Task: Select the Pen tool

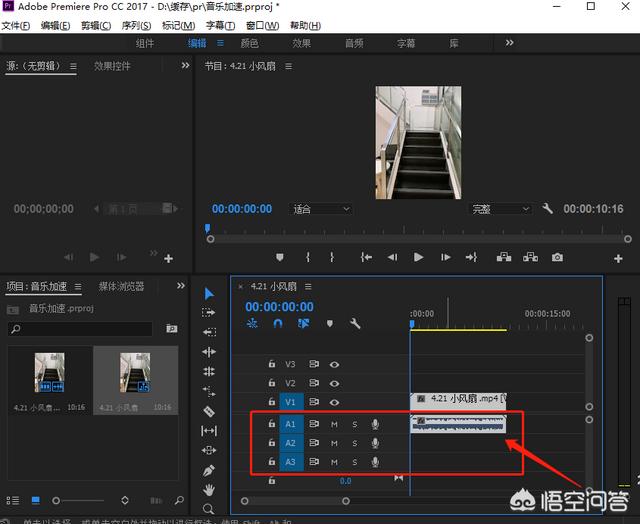Action: click(209, 470)
